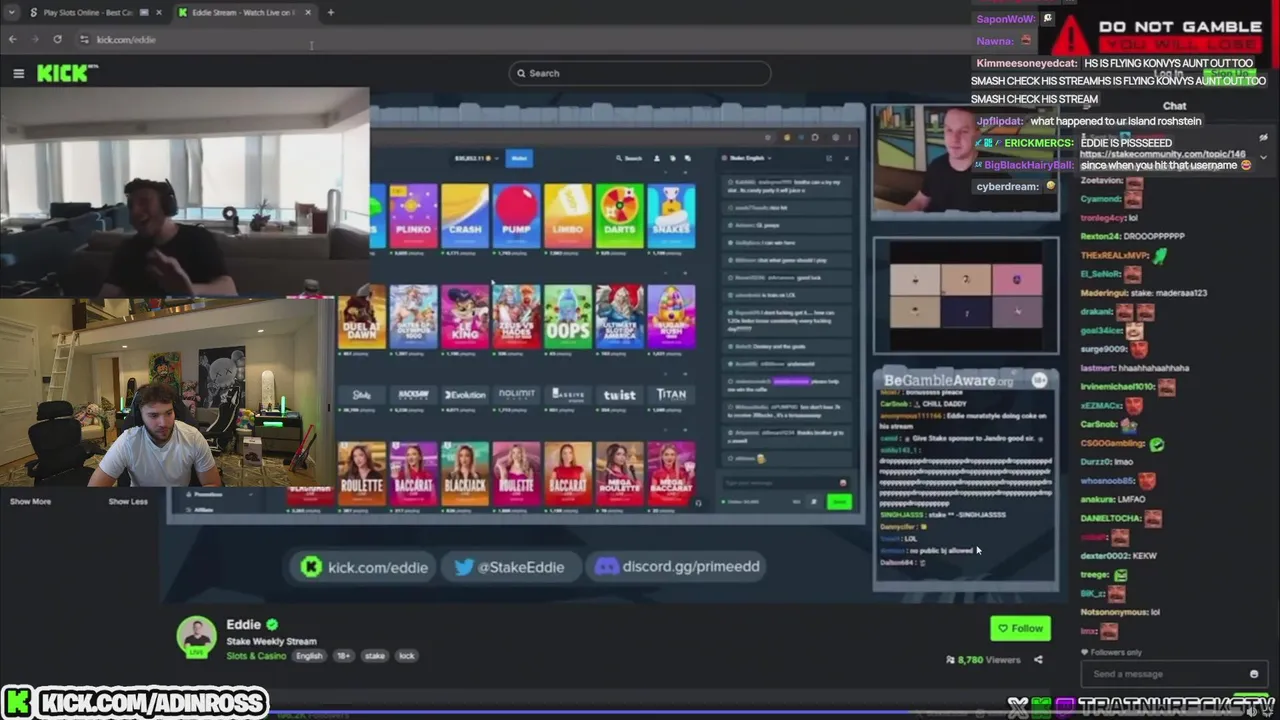Open the Darts game tile

coord(620,216)
